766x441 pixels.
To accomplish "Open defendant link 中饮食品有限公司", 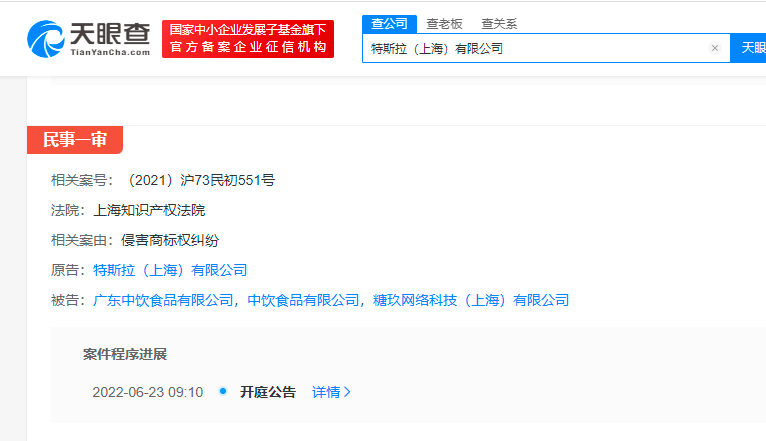I will [x=303, y=300].
